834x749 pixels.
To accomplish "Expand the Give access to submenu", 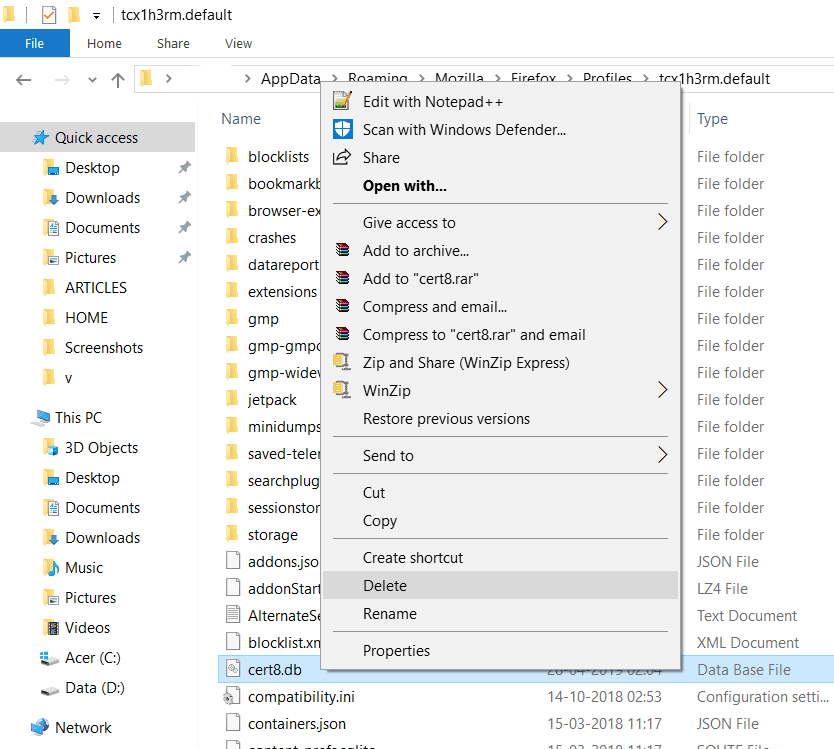I will (661, 223).
